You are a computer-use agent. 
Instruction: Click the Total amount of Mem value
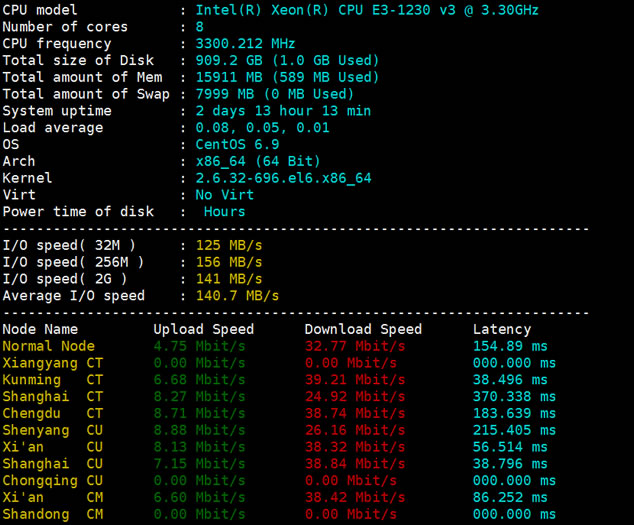pos(287,77)
